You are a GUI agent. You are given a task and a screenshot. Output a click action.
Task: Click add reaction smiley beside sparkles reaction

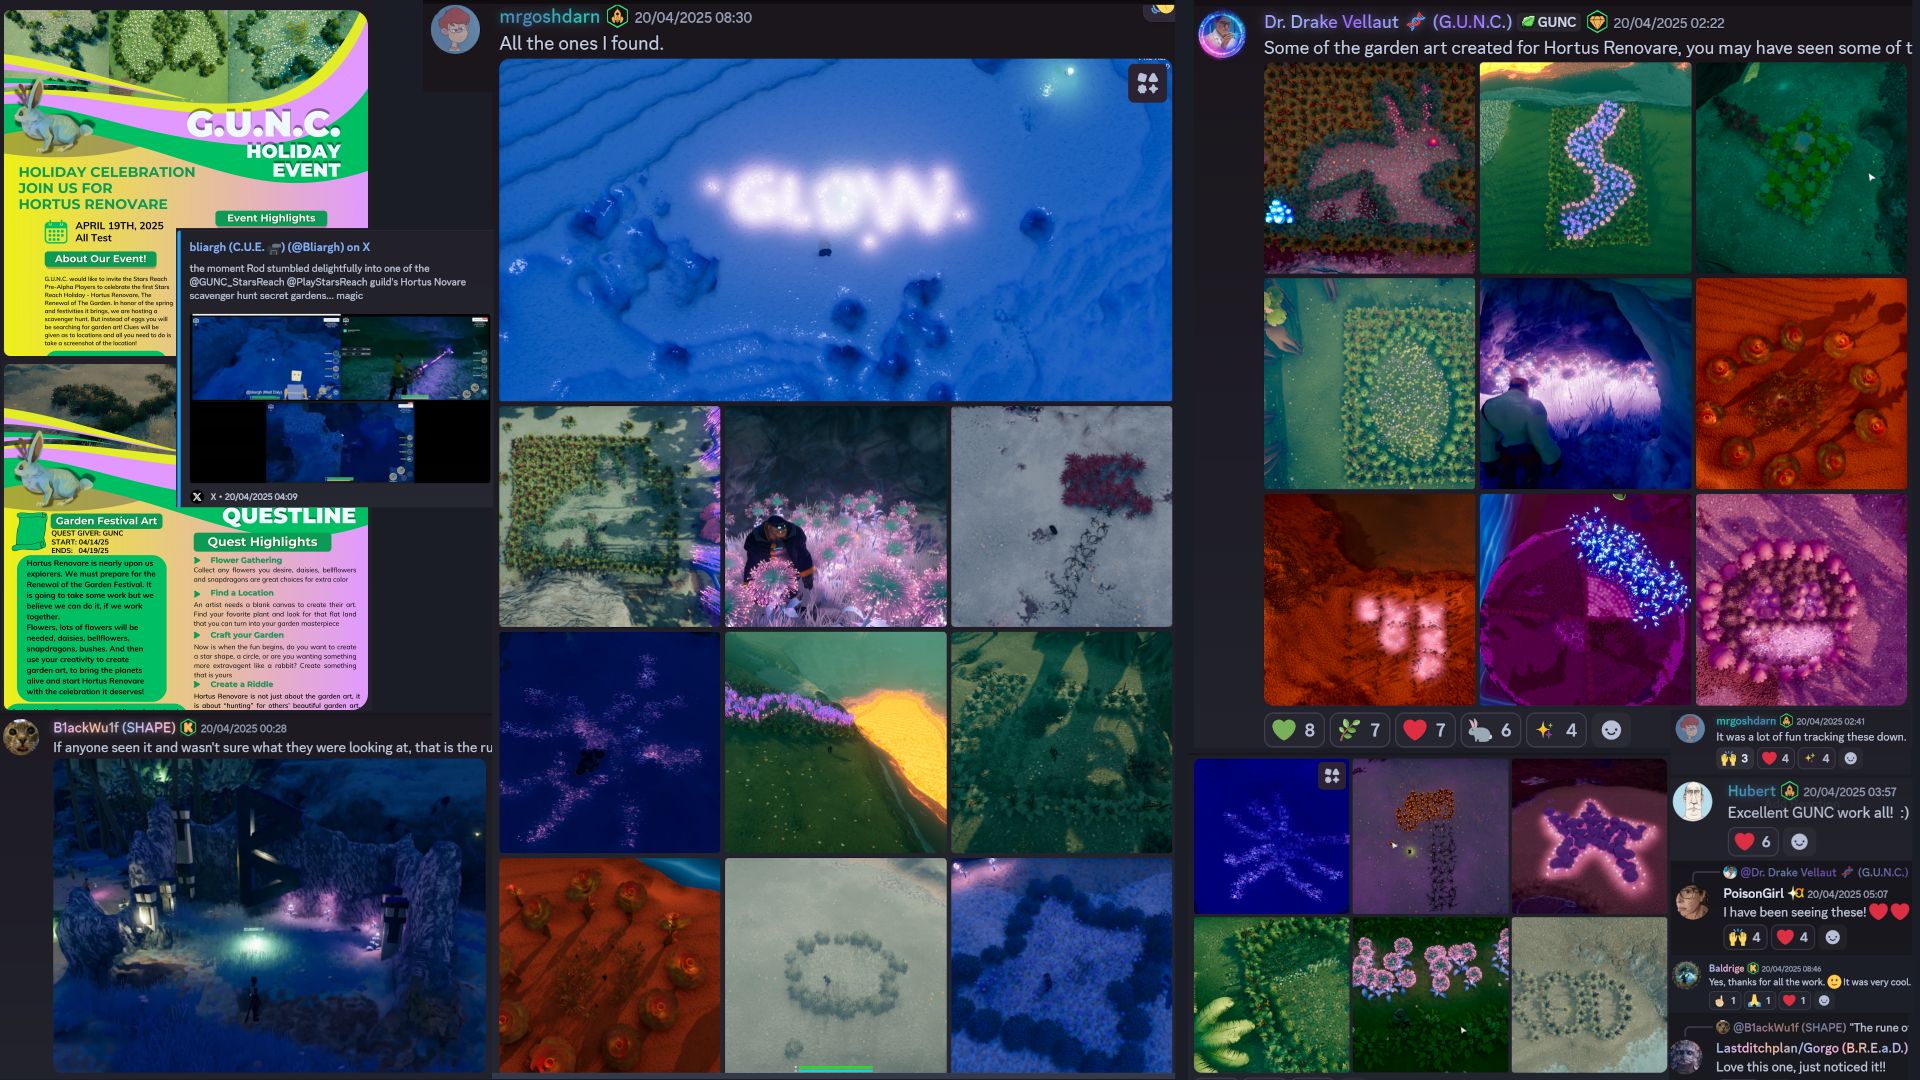(x=1611, y=730)
